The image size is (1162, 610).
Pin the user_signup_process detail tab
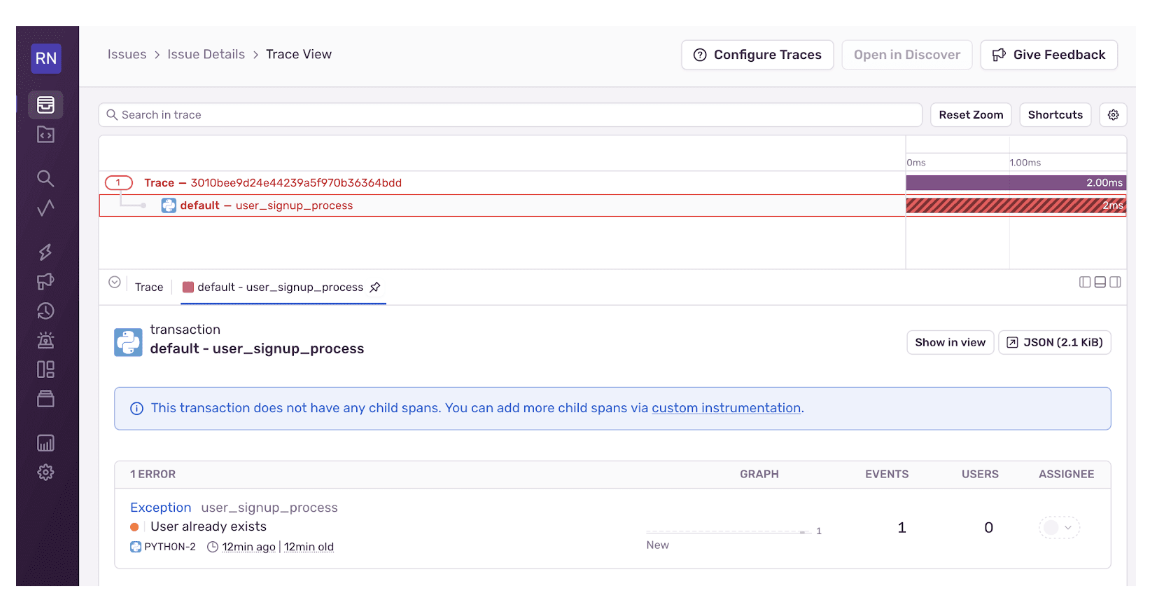click(x=375, y=287)
